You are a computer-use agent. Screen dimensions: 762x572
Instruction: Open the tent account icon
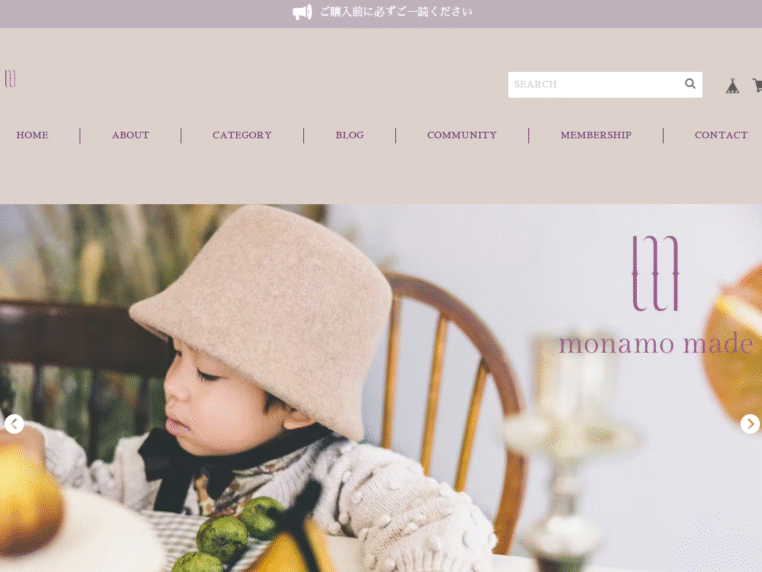(x=732, y=86)
